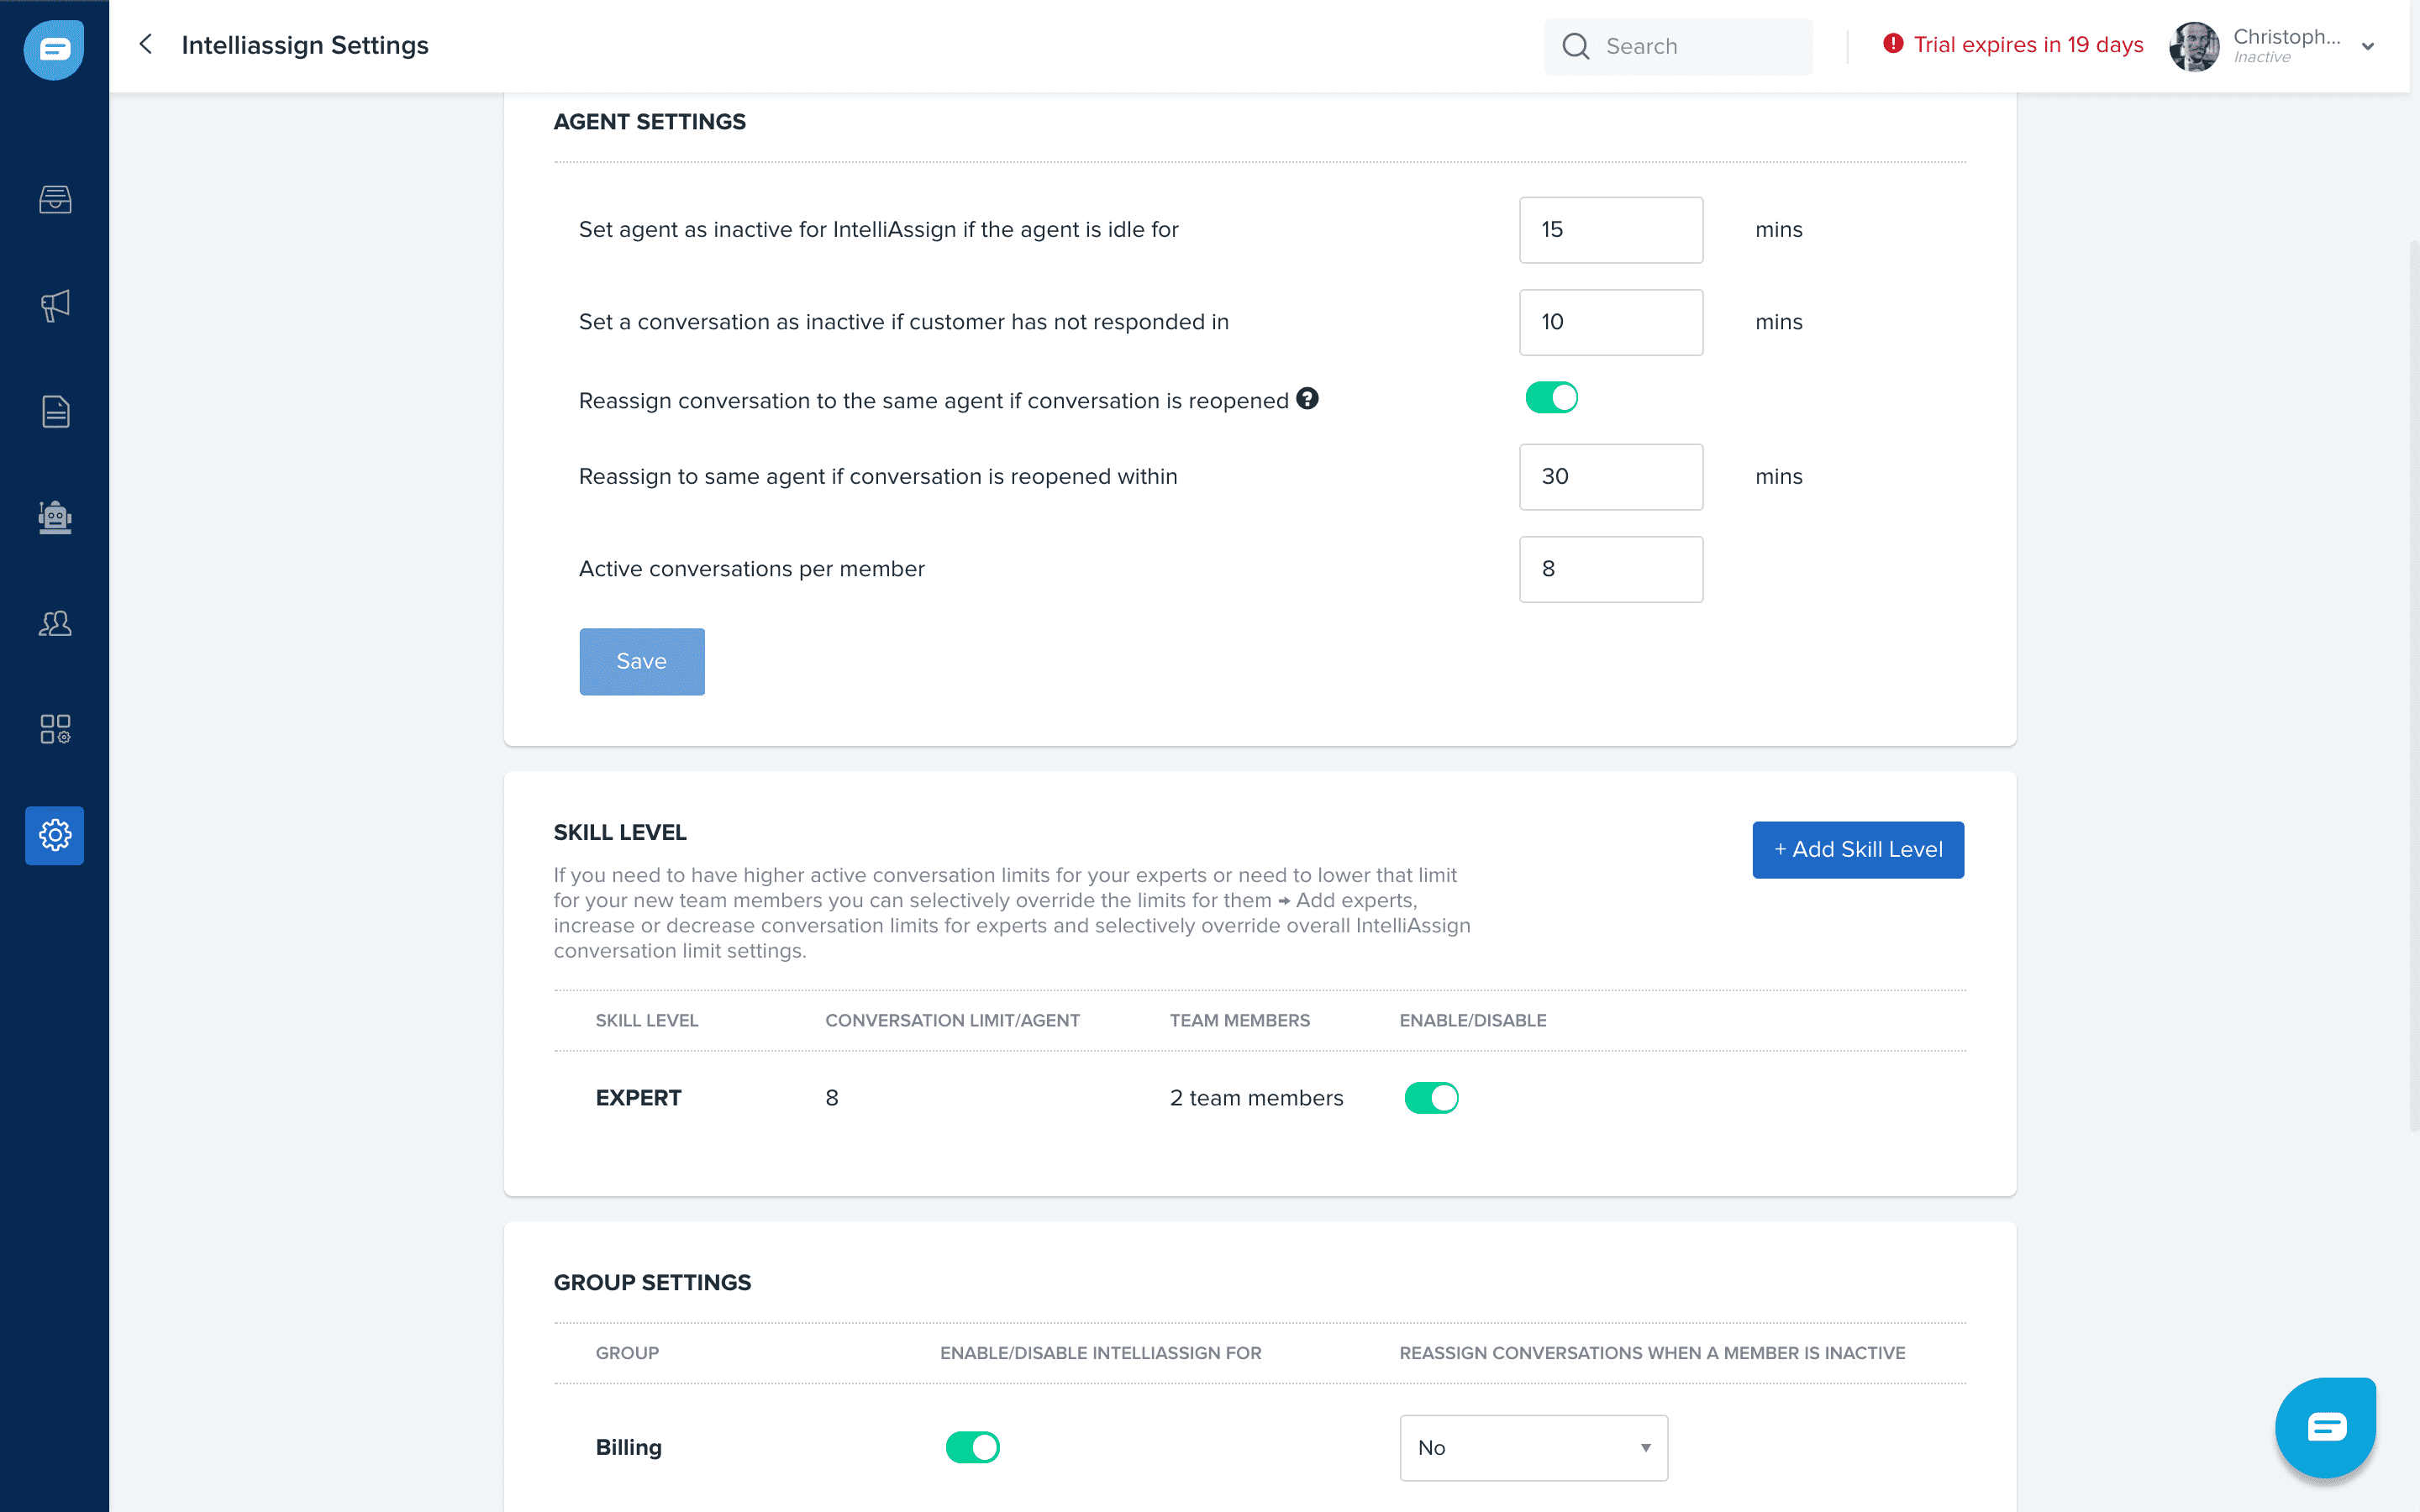Screen dimensions: 2420x1512
Task: Click the agent idle minutes field showing 15
Action: [x=1610, y=230]
